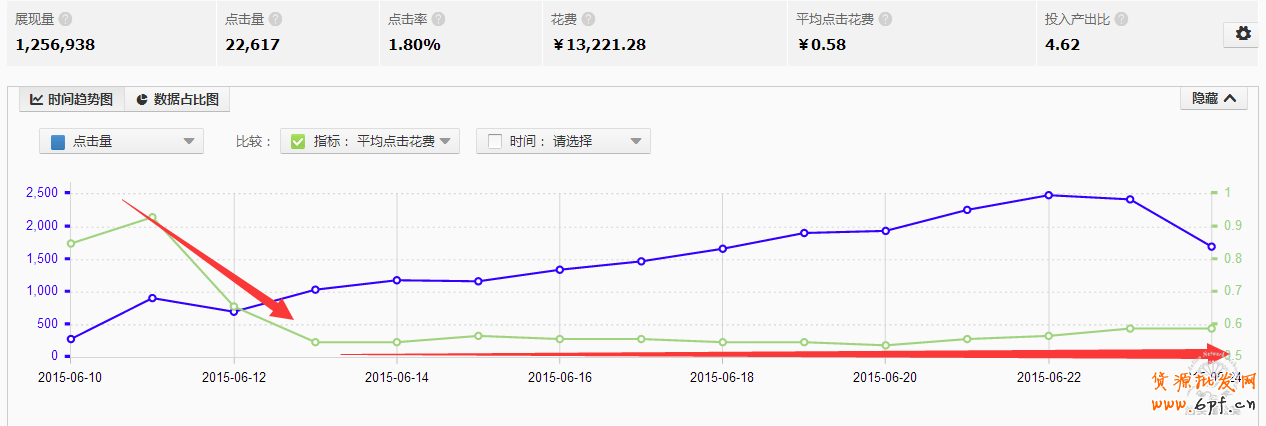Viewport: 1266px width, 426px height.
Task: Switch to 数据占比图 tab
Action: point(177,99)
